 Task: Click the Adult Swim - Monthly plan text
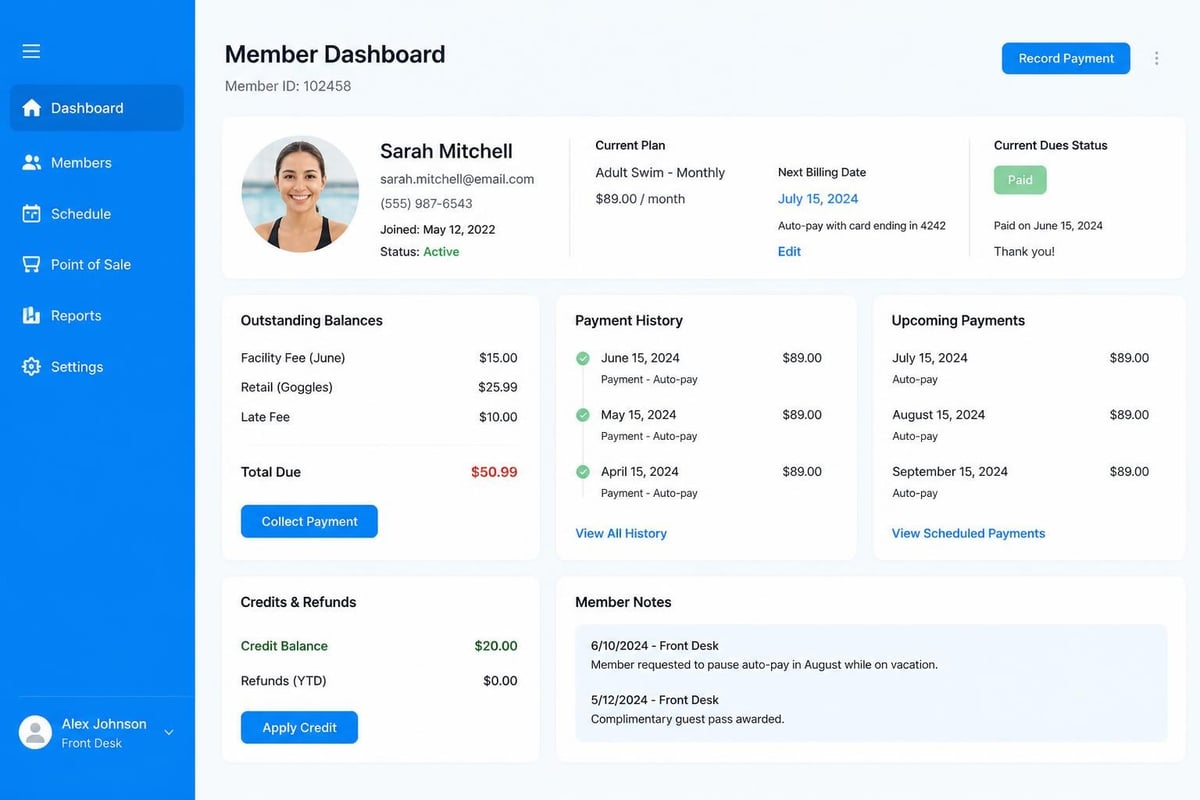(x=660, y=172)
